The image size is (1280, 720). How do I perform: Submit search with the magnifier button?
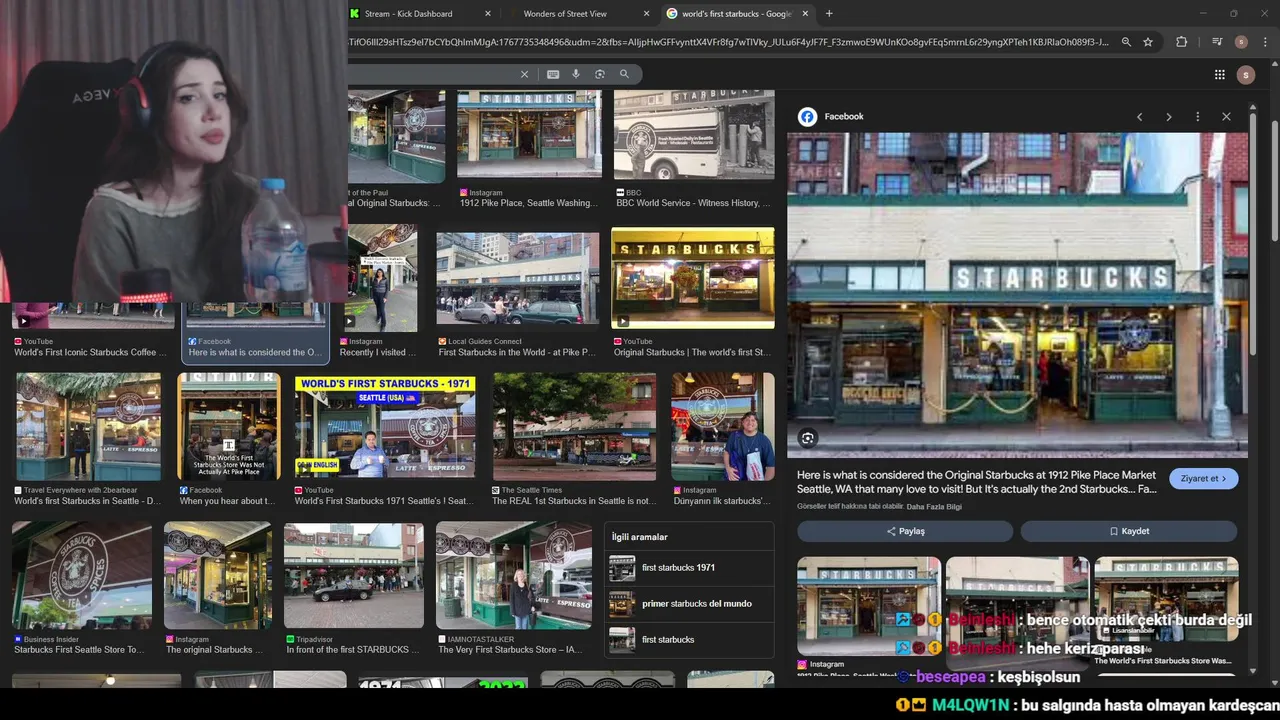[x=624, y=74]
